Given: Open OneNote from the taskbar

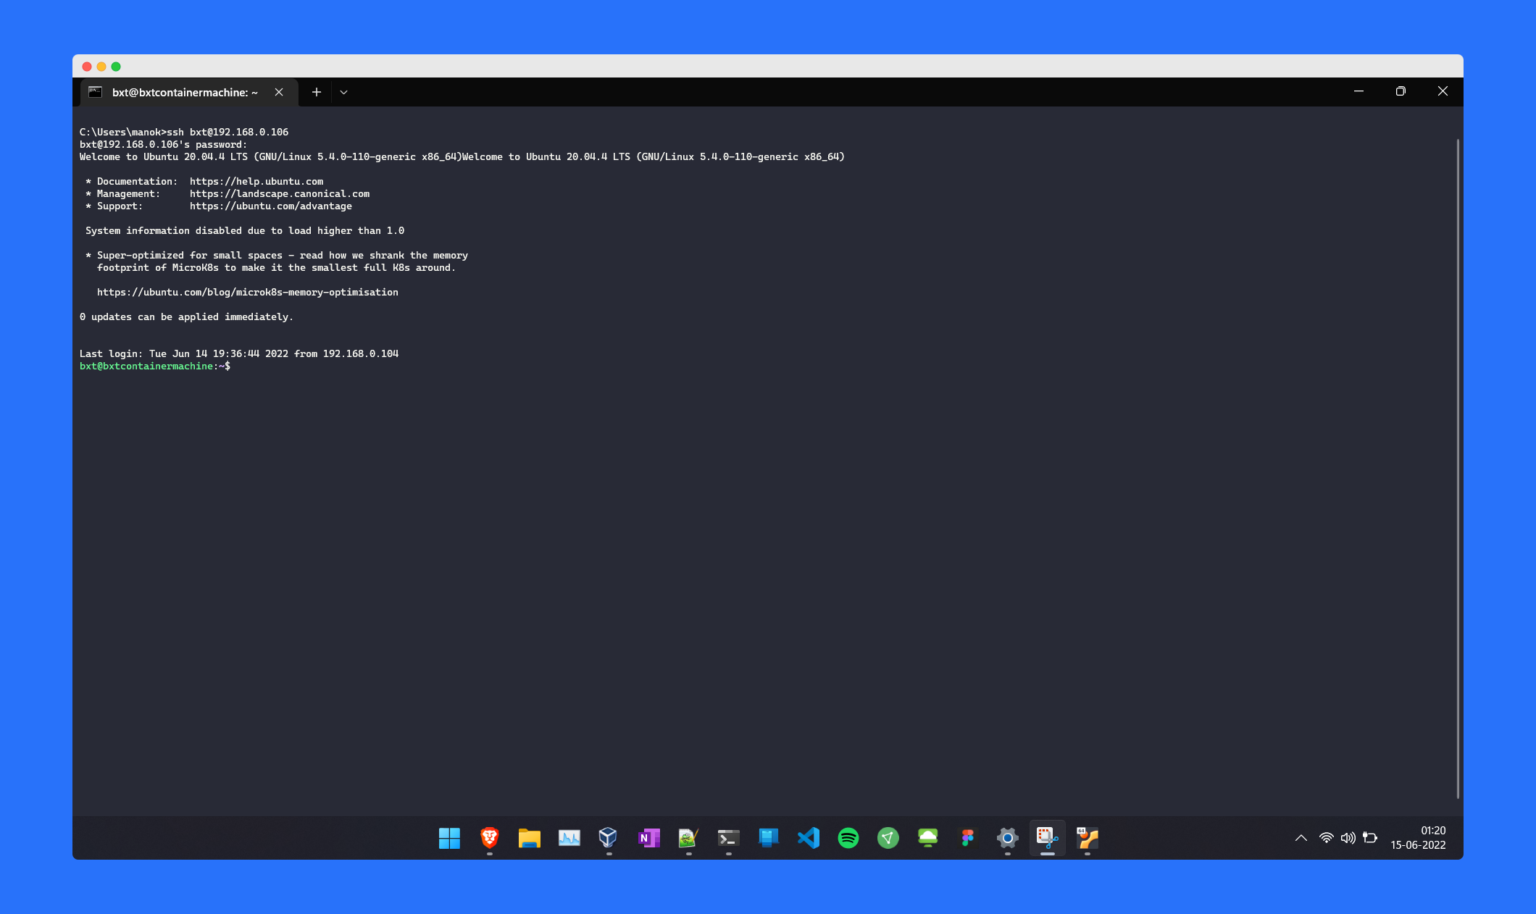Looking at the screenshot, I should coord(648,838).
